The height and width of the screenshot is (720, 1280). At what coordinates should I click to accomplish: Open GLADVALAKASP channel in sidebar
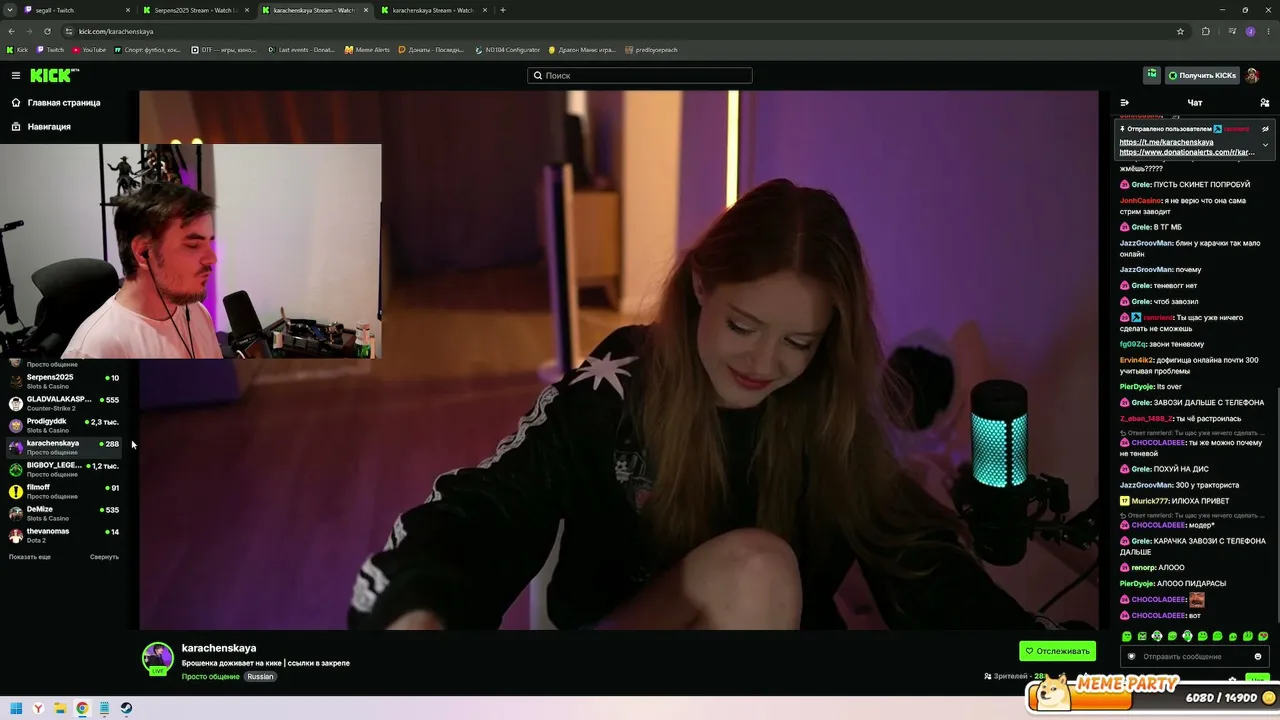[x=64, y=403]
